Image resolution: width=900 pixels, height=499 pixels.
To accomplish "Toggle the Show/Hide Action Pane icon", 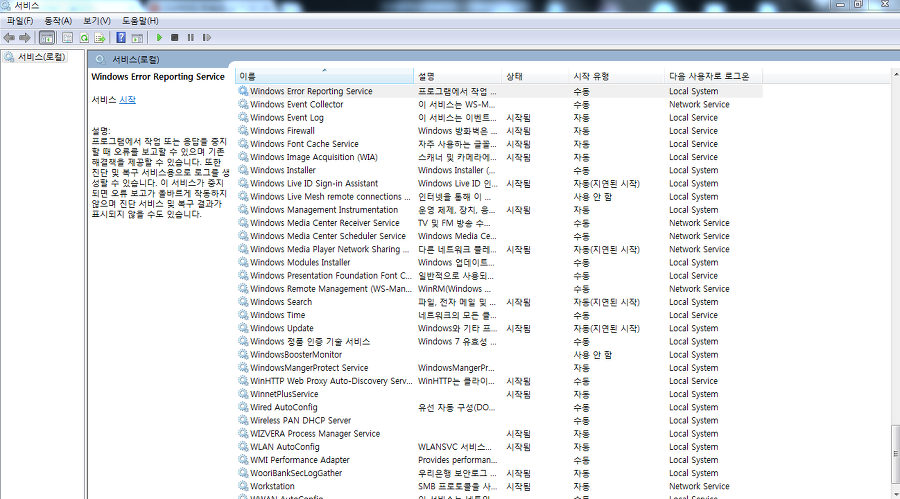I will (x=137, y=38).
